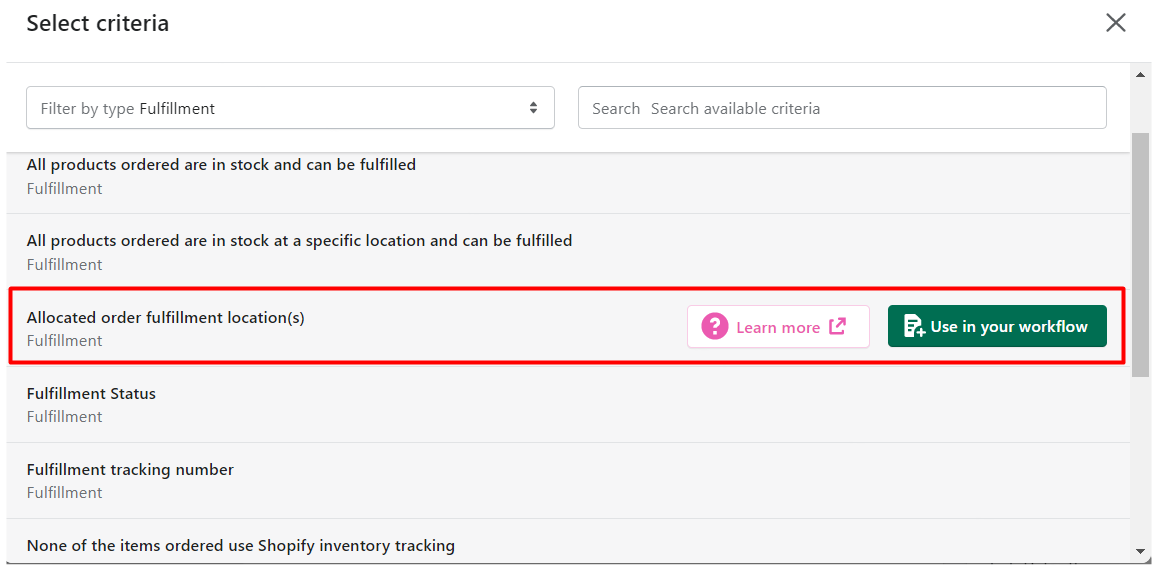Select Fulfillment tracking number criteria
Image resolution: width=1154 pixels, height=569 pixels.
click(568, 480)
